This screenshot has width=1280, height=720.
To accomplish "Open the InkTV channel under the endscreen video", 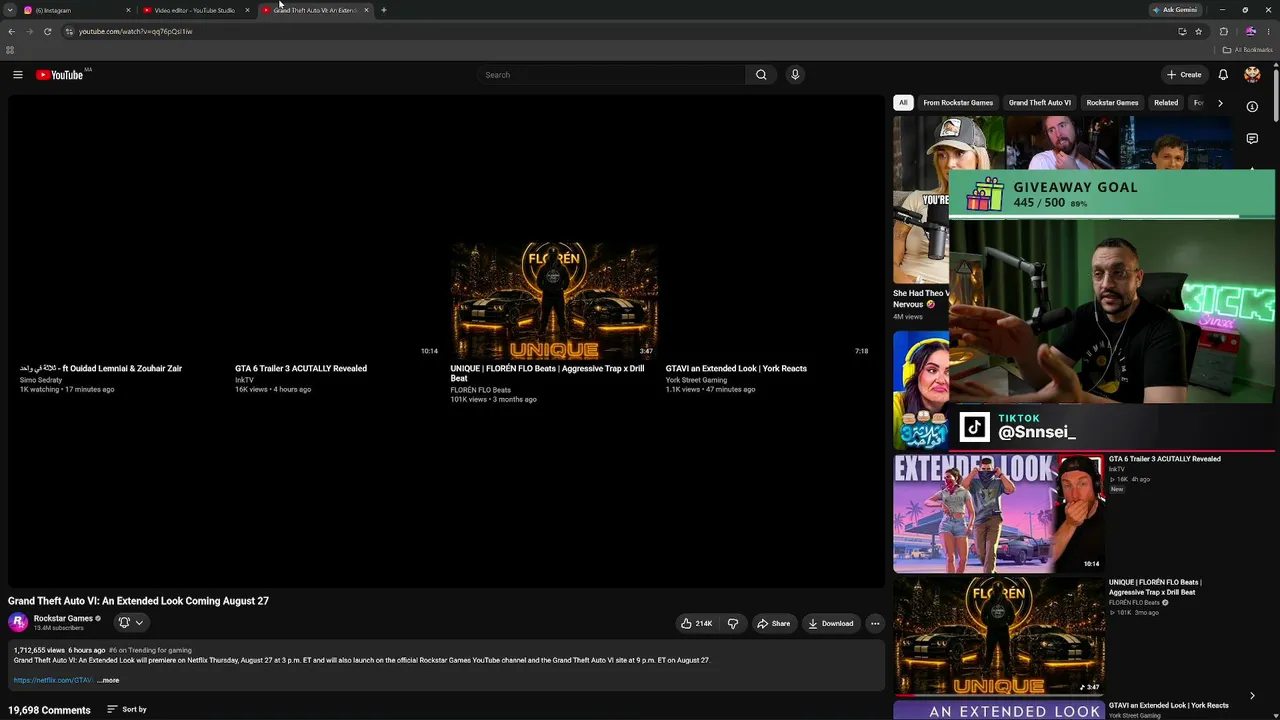I will coord(244,380).
